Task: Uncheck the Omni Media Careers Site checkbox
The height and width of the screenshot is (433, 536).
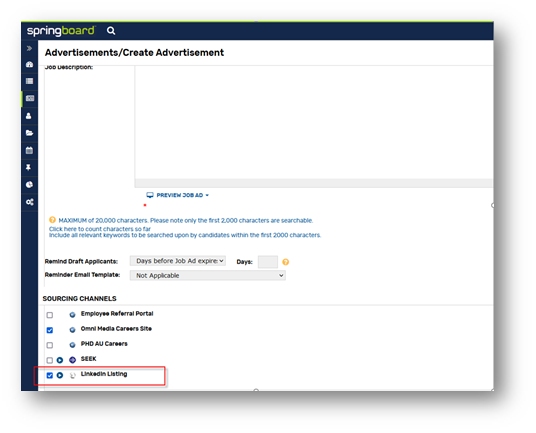Action: [50, 330]
